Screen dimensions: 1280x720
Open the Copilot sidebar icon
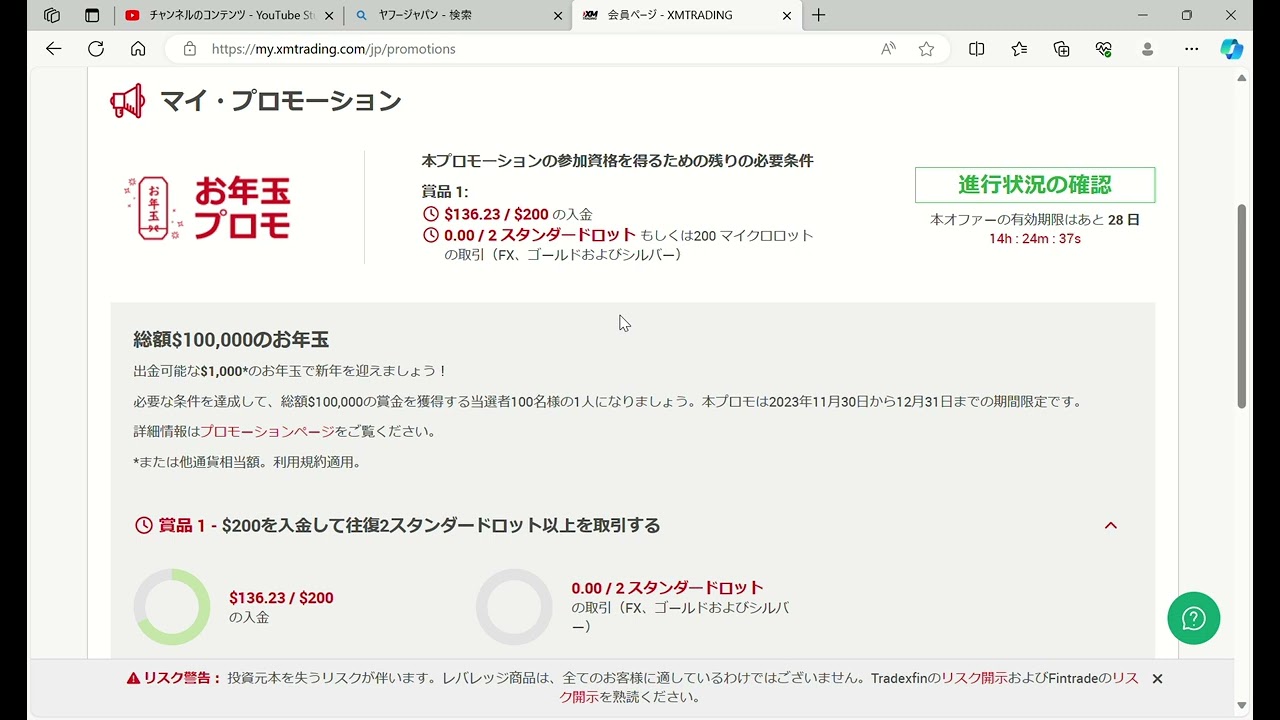[x=1231, y=49]
